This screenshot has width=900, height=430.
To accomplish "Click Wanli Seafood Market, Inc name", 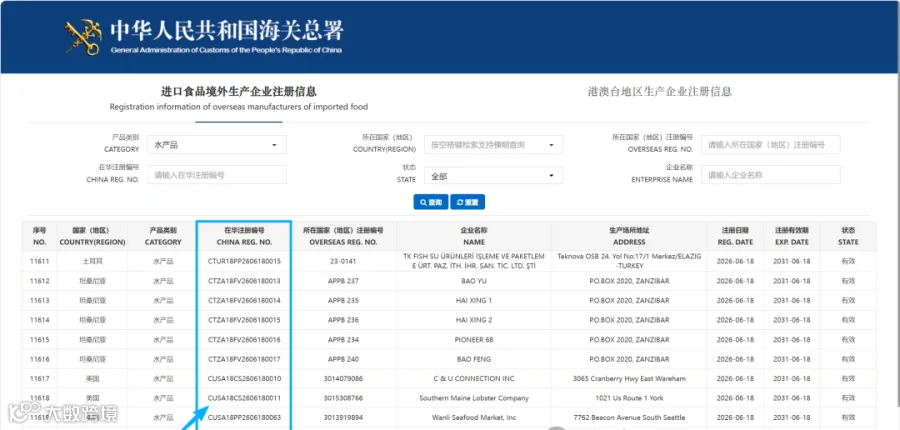I will pos(474,417).
